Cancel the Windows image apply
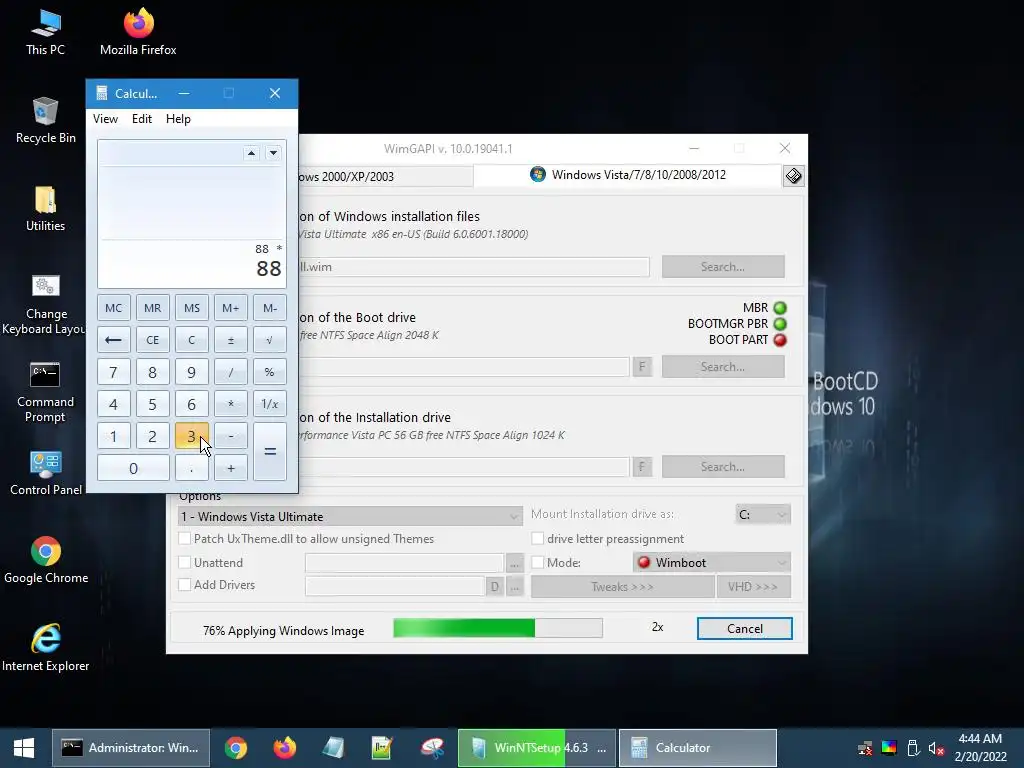 click(744, 628)
